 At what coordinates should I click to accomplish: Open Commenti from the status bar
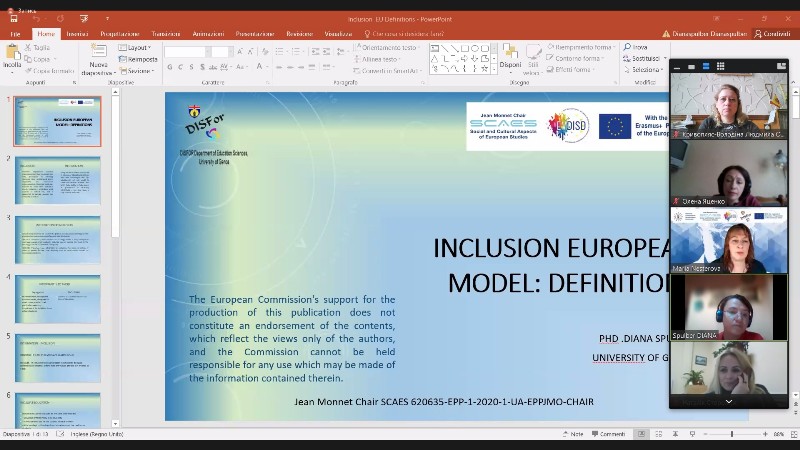point(608,434)
